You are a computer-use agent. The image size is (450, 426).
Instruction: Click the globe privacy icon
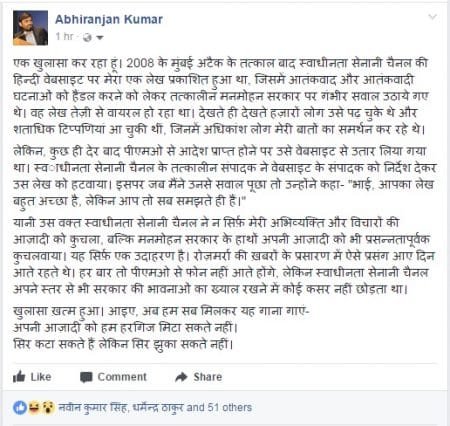tap(87, 37)
